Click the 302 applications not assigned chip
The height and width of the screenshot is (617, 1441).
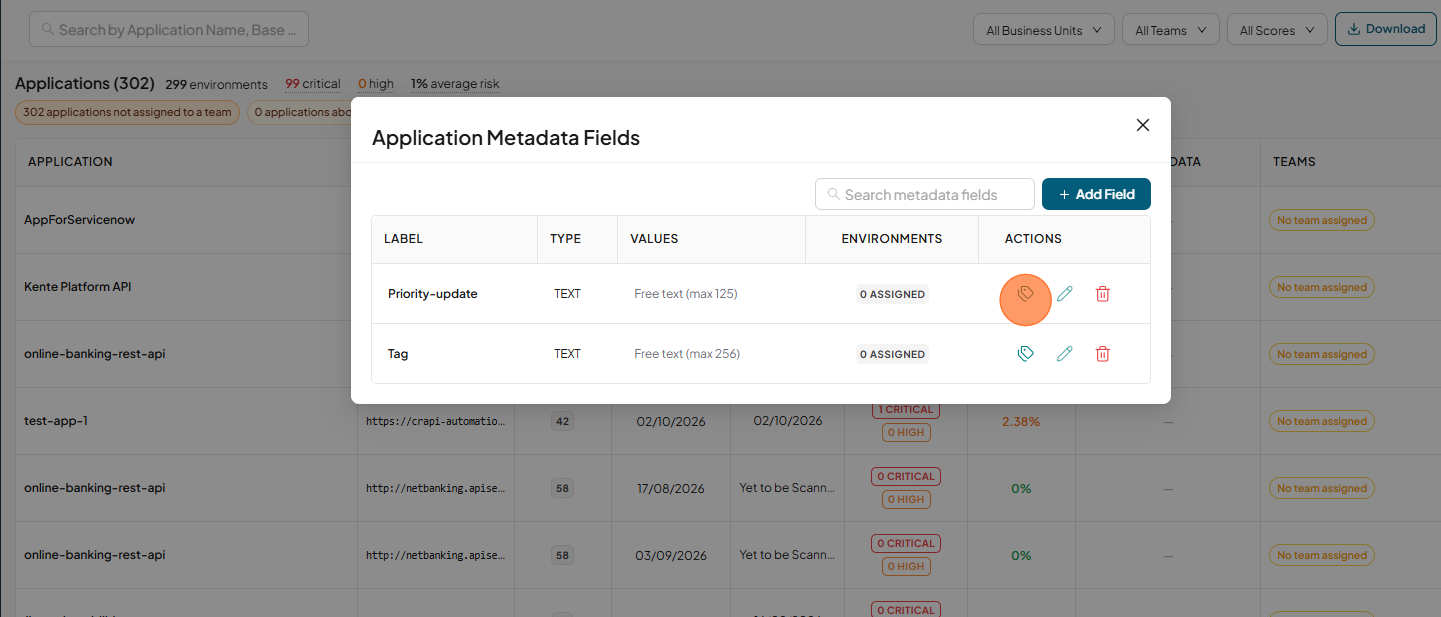pos(127,112)
